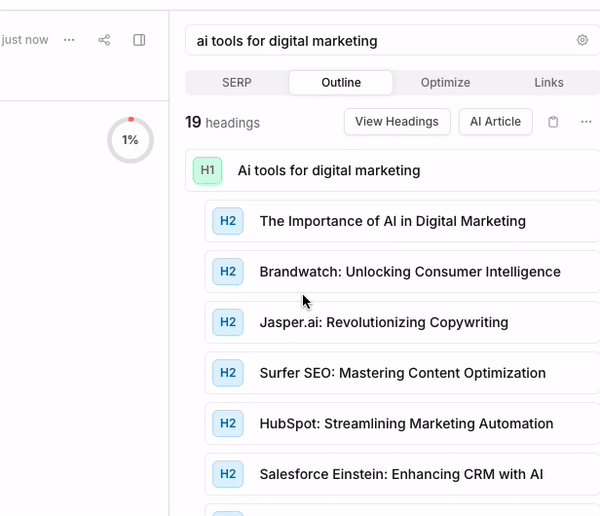Open more options next to AI Article
Viewport: 600px width, 516px height.
click(586, 122)
